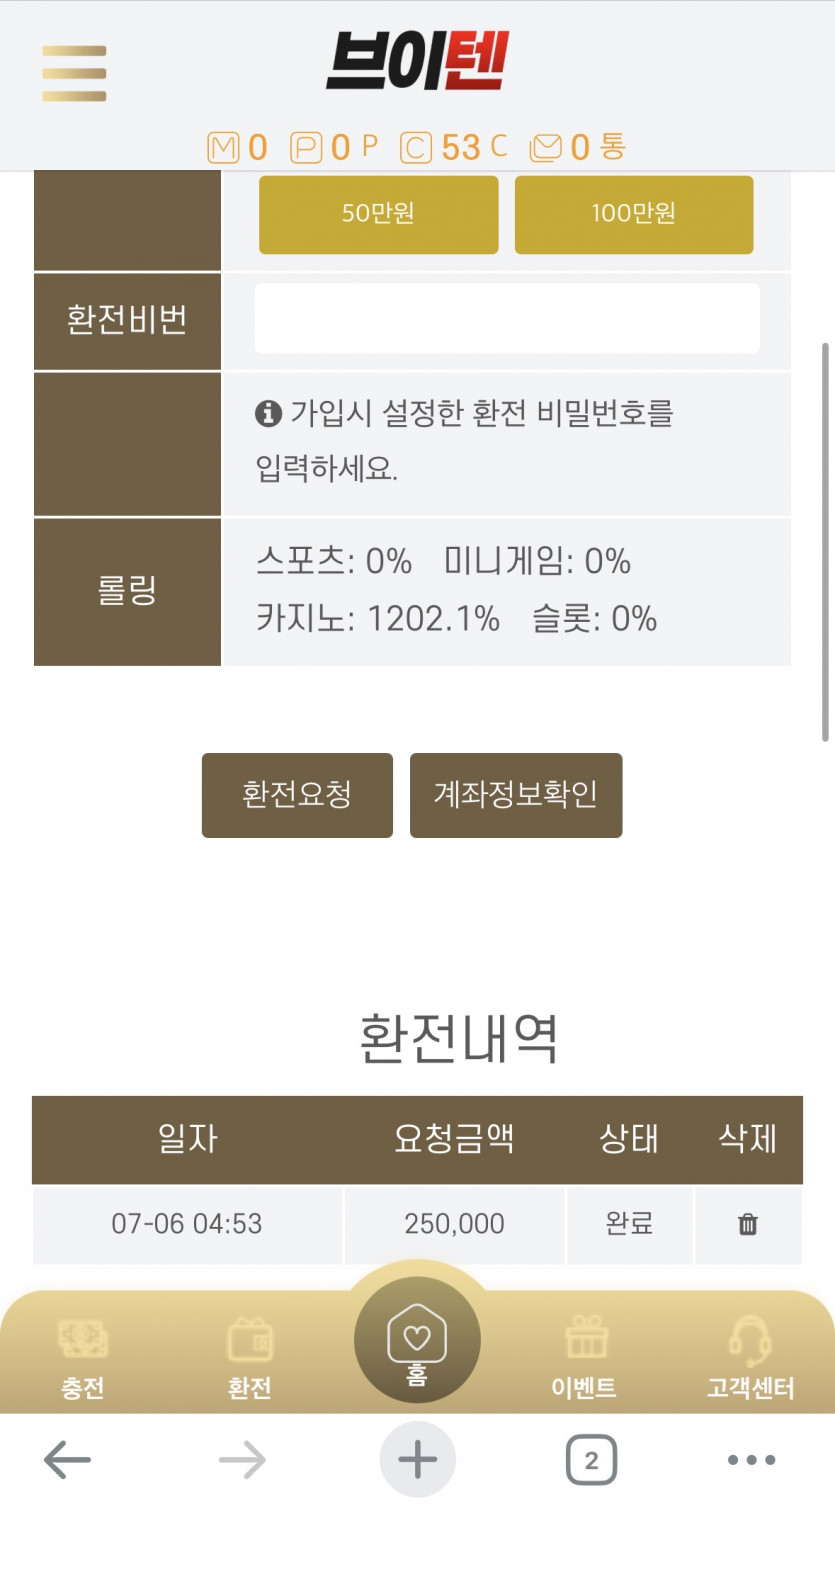This screenshot has height=1579, width=835.
Task: Open the 고객센터 support tab
Action: coord(750,1355)
